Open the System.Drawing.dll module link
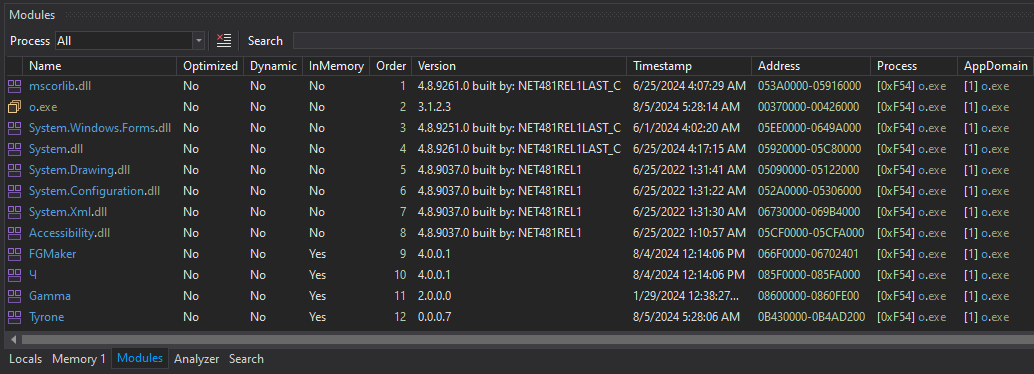The image size is (1034, 374). [x=79, y=170]
